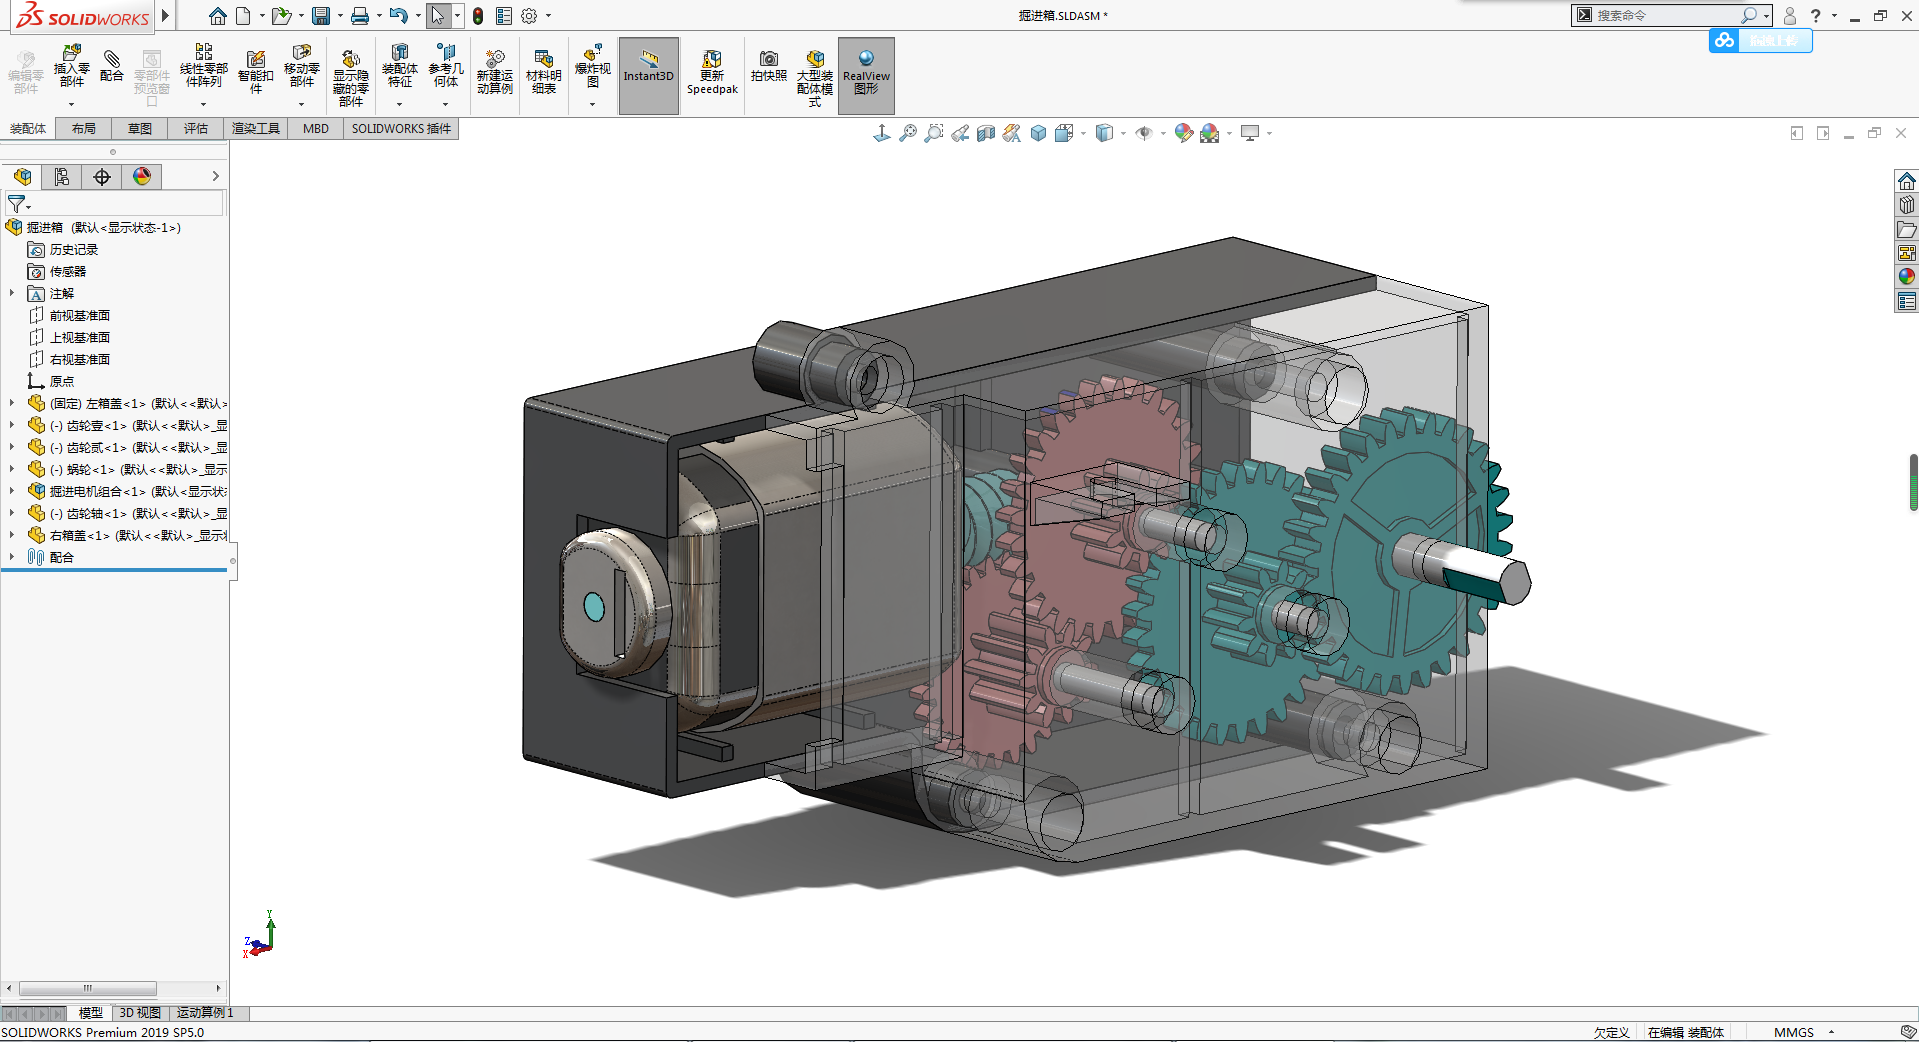
Task: Click the Take Snapshot (拍快照) icon
Action: click(768, 66)
